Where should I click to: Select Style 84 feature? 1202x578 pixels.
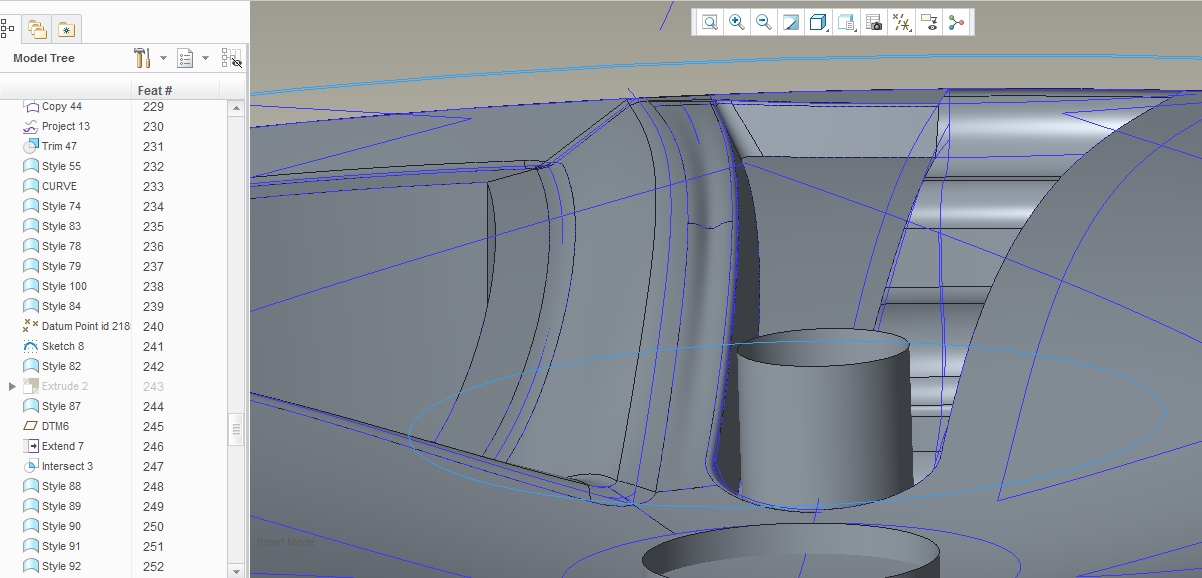[61, 306]
